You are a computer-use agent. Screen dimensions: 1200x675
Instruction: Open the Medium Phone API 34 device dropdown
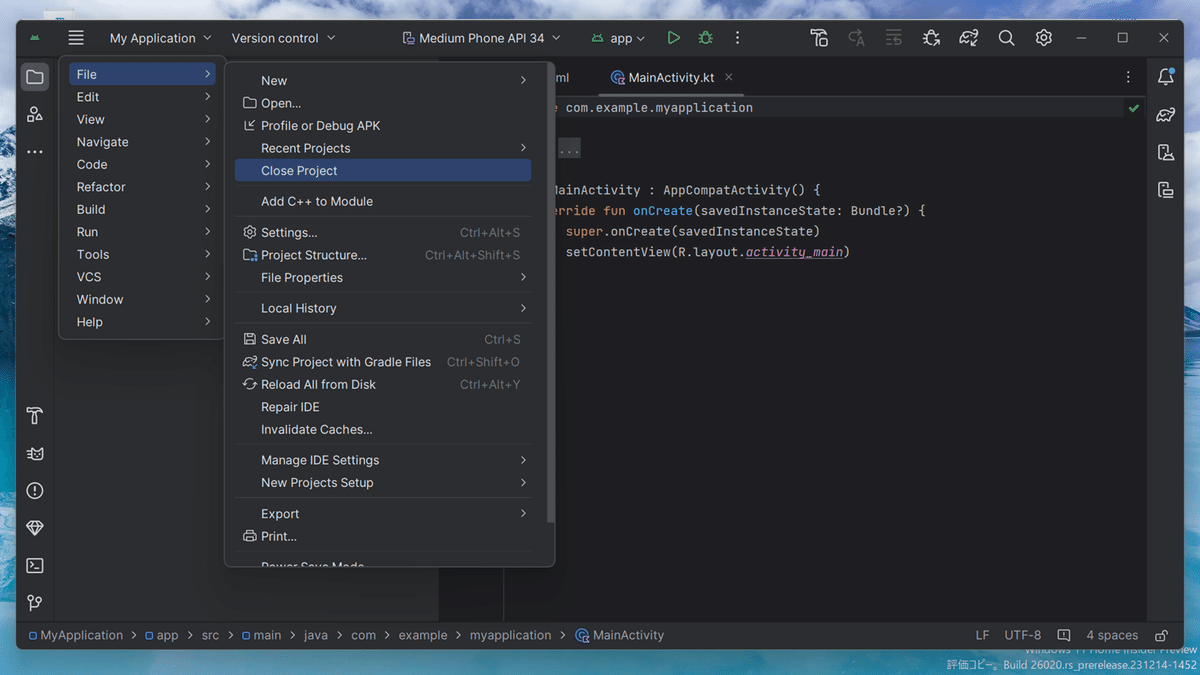click(x=482, y=38)
